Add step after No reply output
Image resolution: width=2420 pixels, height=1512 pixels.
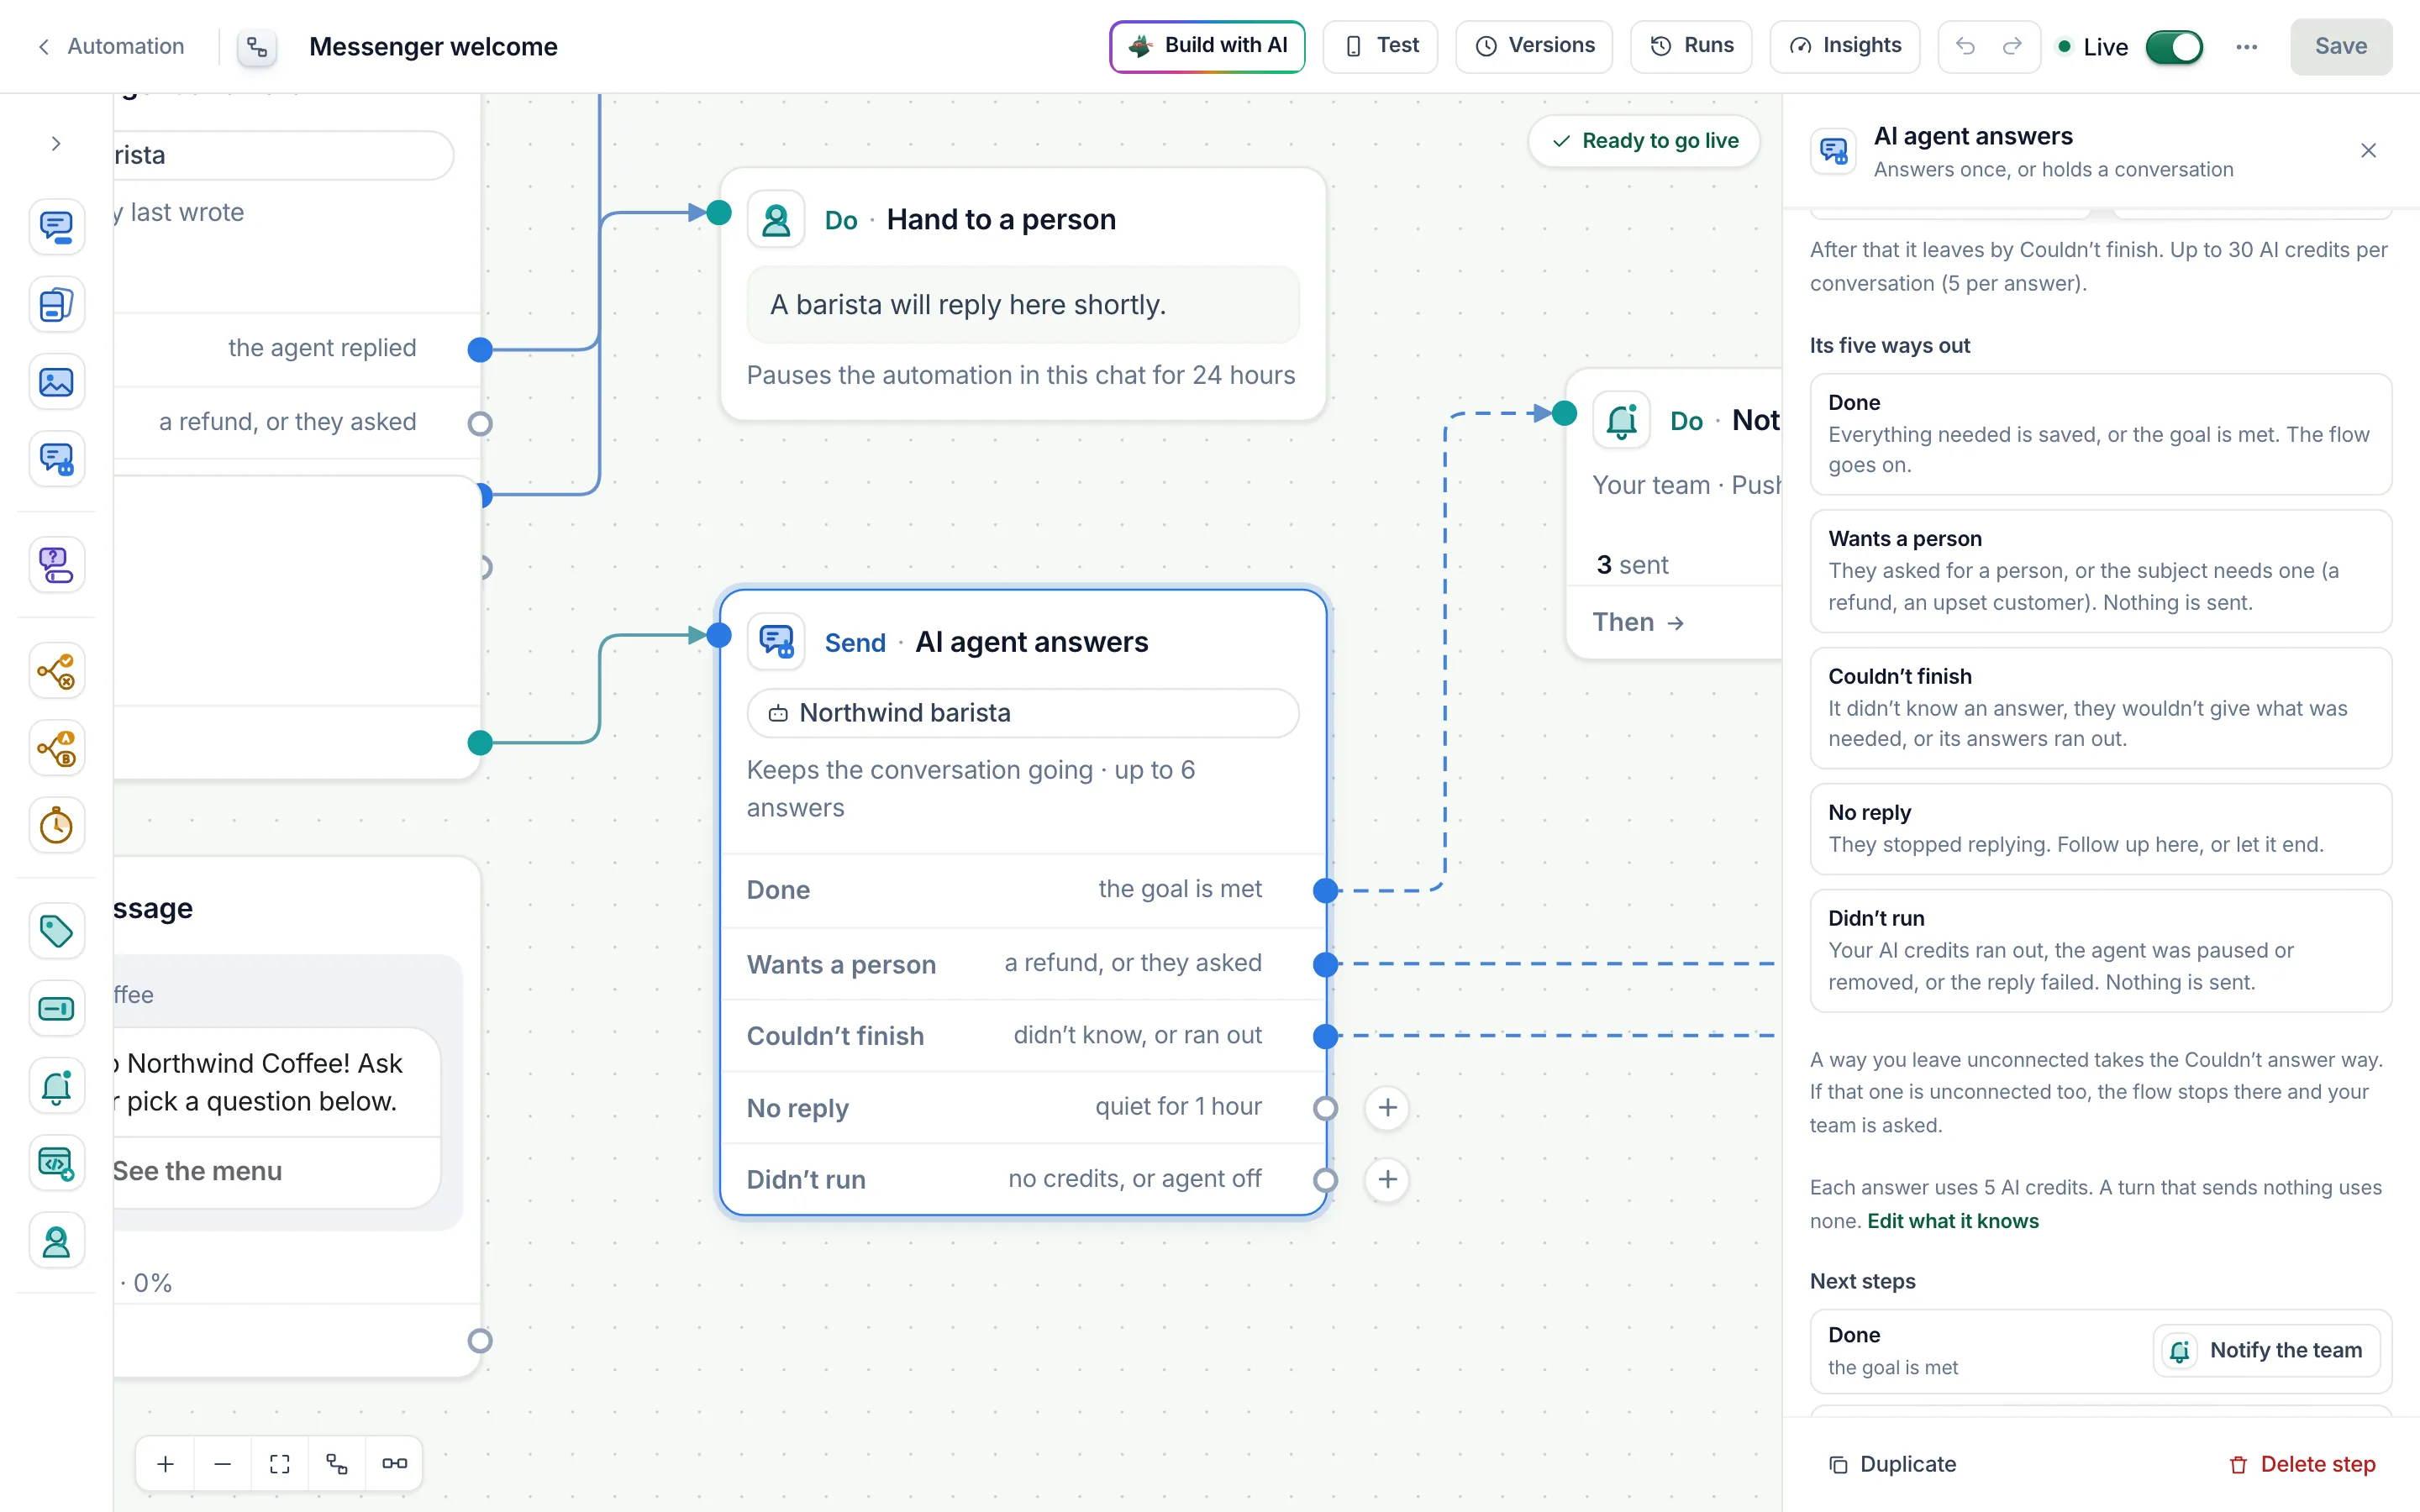click(1387, 1107)
